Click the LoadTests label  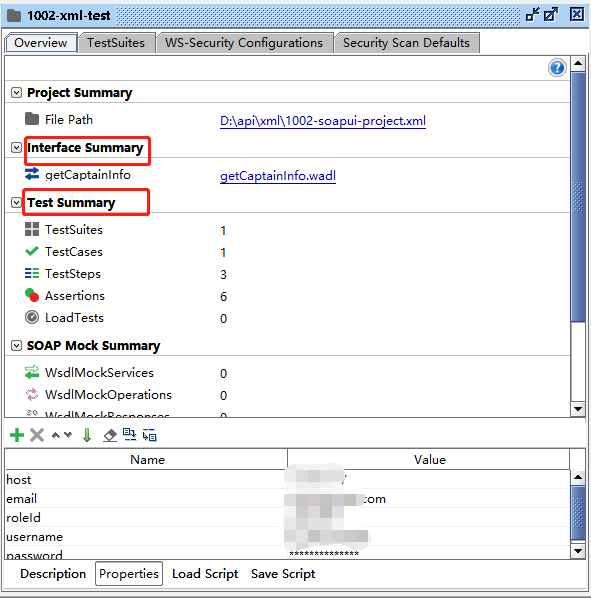coord(74,317)
